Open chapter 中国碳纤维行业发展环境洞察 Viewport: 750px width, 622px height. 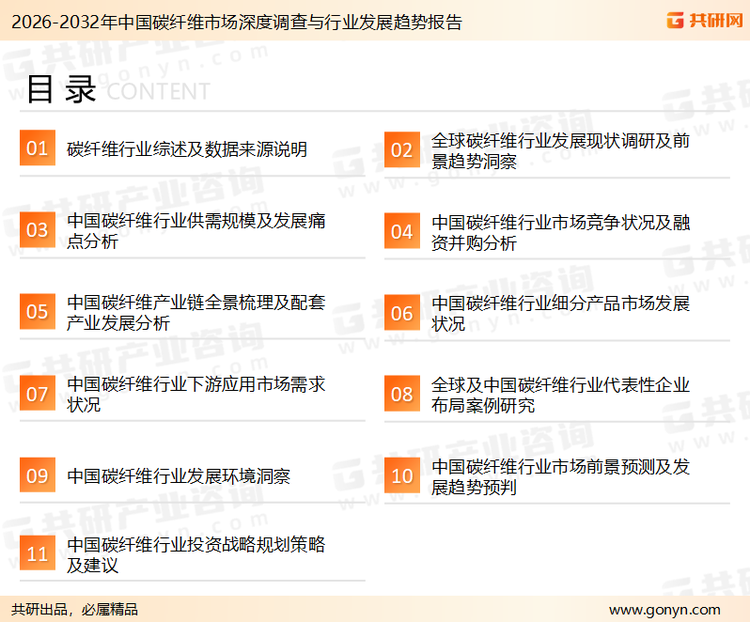tap(178, 476)
